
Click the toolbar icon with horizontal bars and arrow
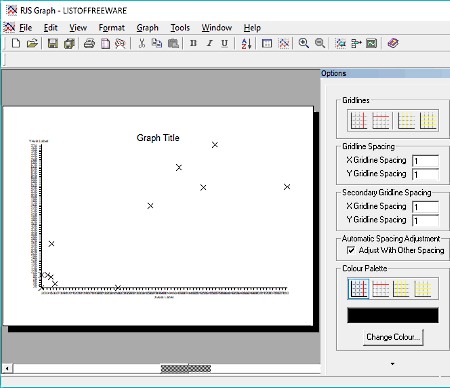[356, 43]
